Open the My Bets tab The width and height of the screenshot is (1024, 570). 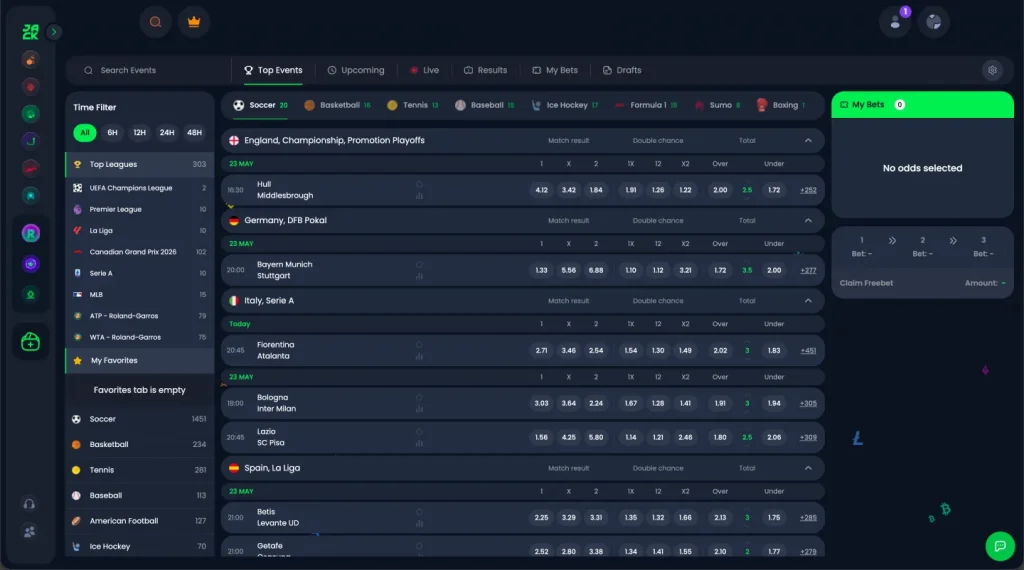pos(555,71)
